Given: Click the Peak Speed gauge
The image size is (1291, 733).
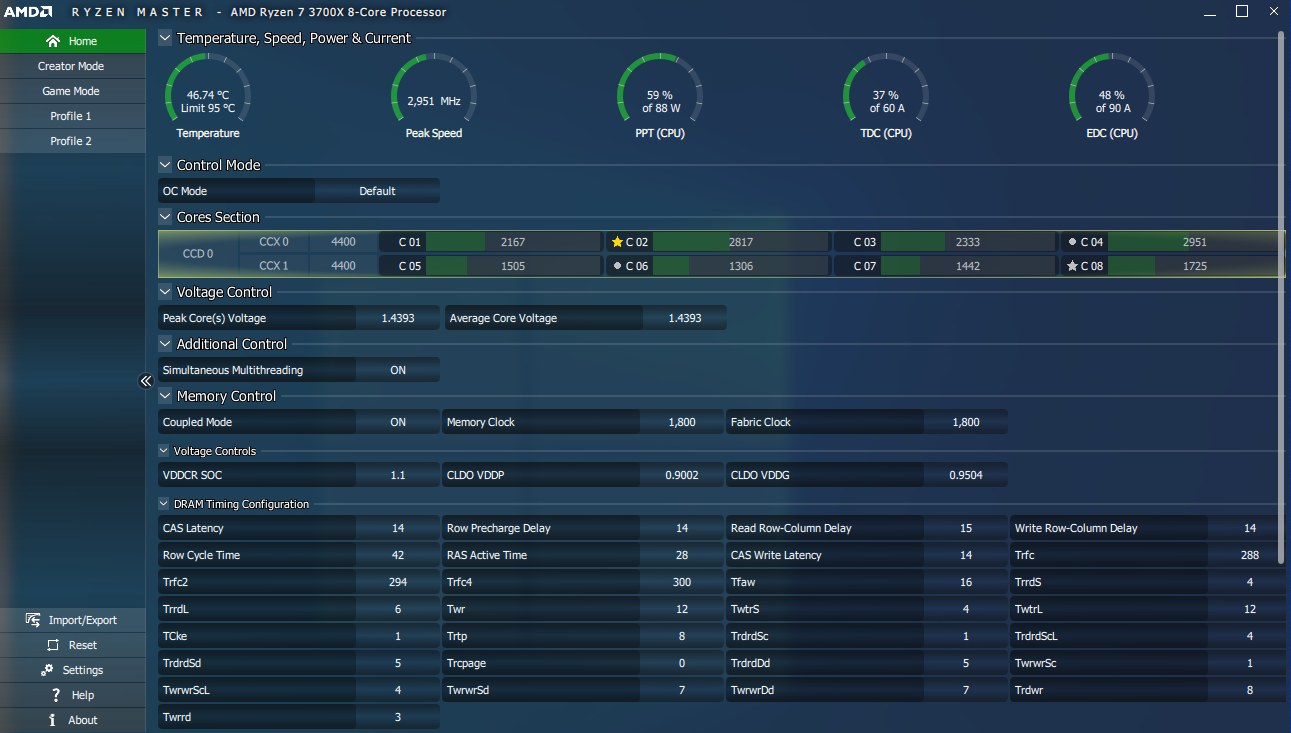Looking at the screenshot, I should [x=434, y=95].
